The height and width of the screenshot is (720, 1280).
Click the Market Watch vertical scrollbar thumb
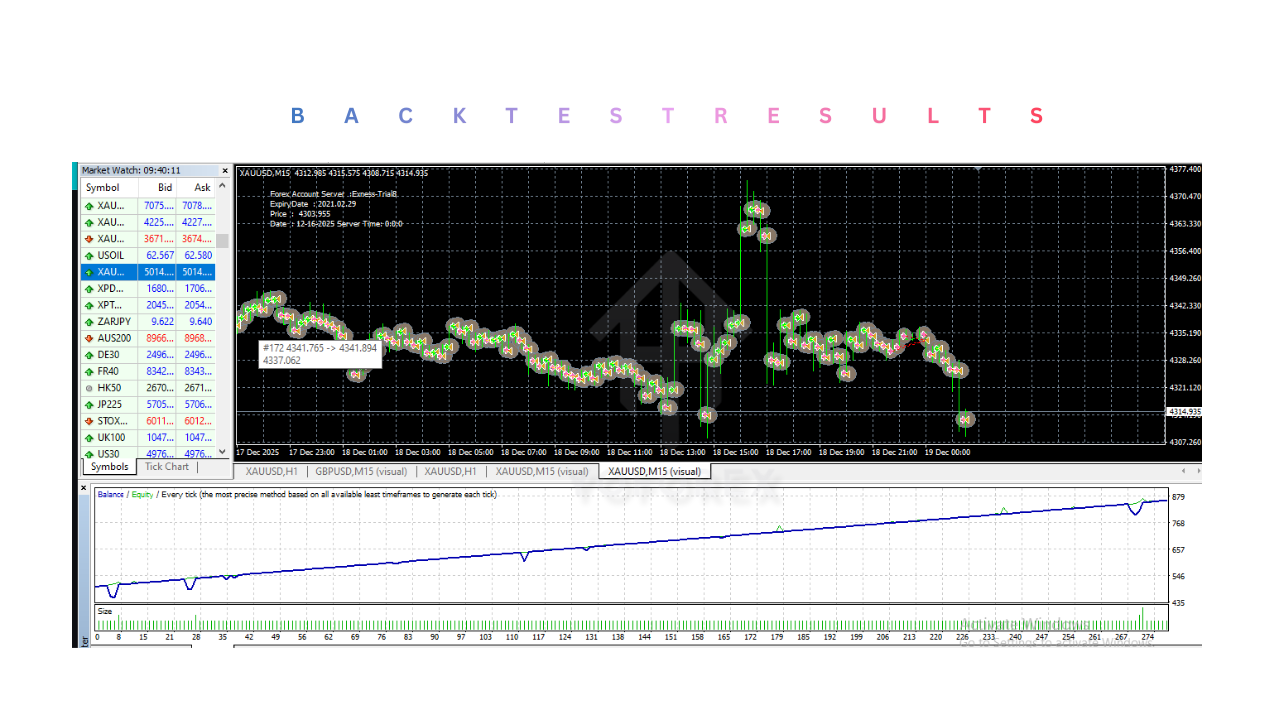tap(222, 240)
